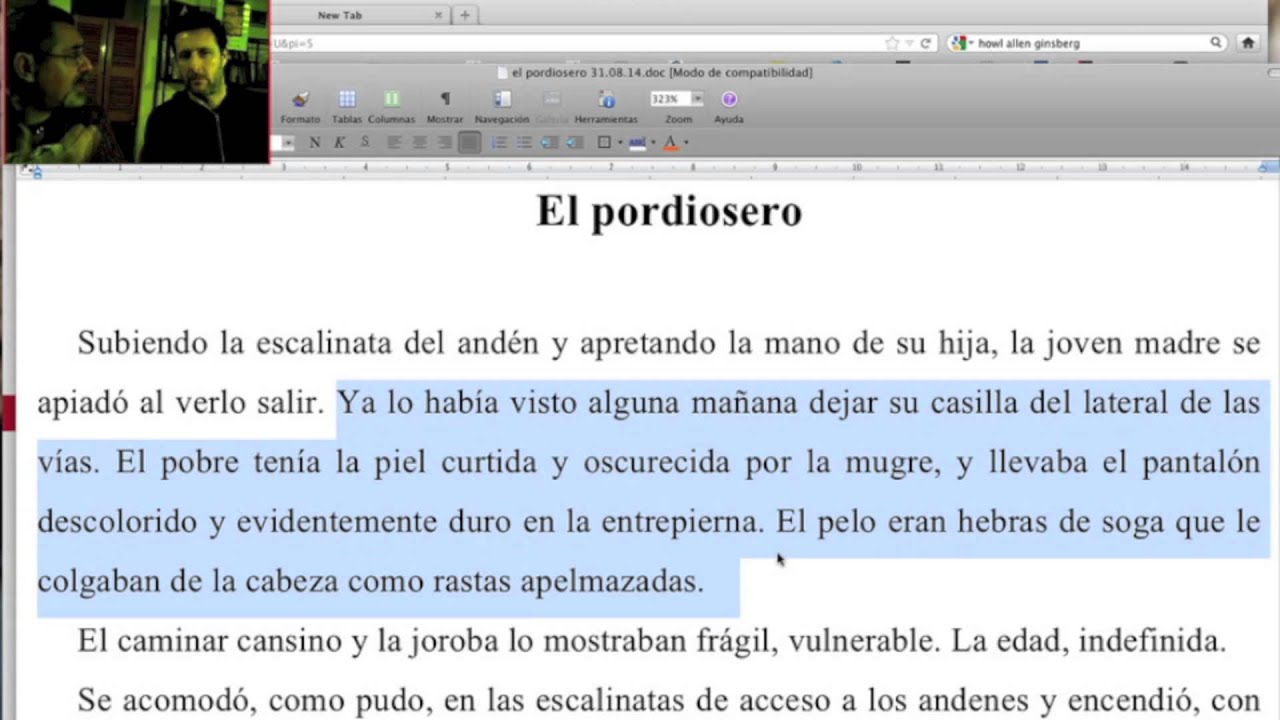Open the Columnas layout icon
Screen dimensions: 1280x720
(x=392, y=99)
